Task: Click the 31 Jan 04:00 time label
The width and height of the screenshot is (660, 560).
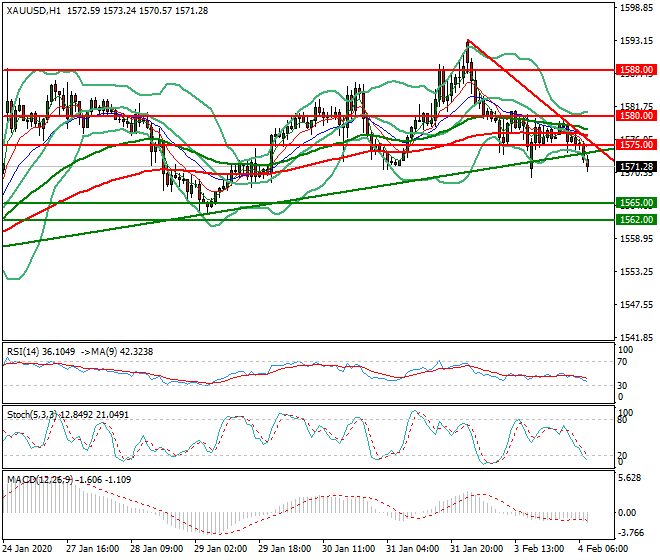Action: 412,549
